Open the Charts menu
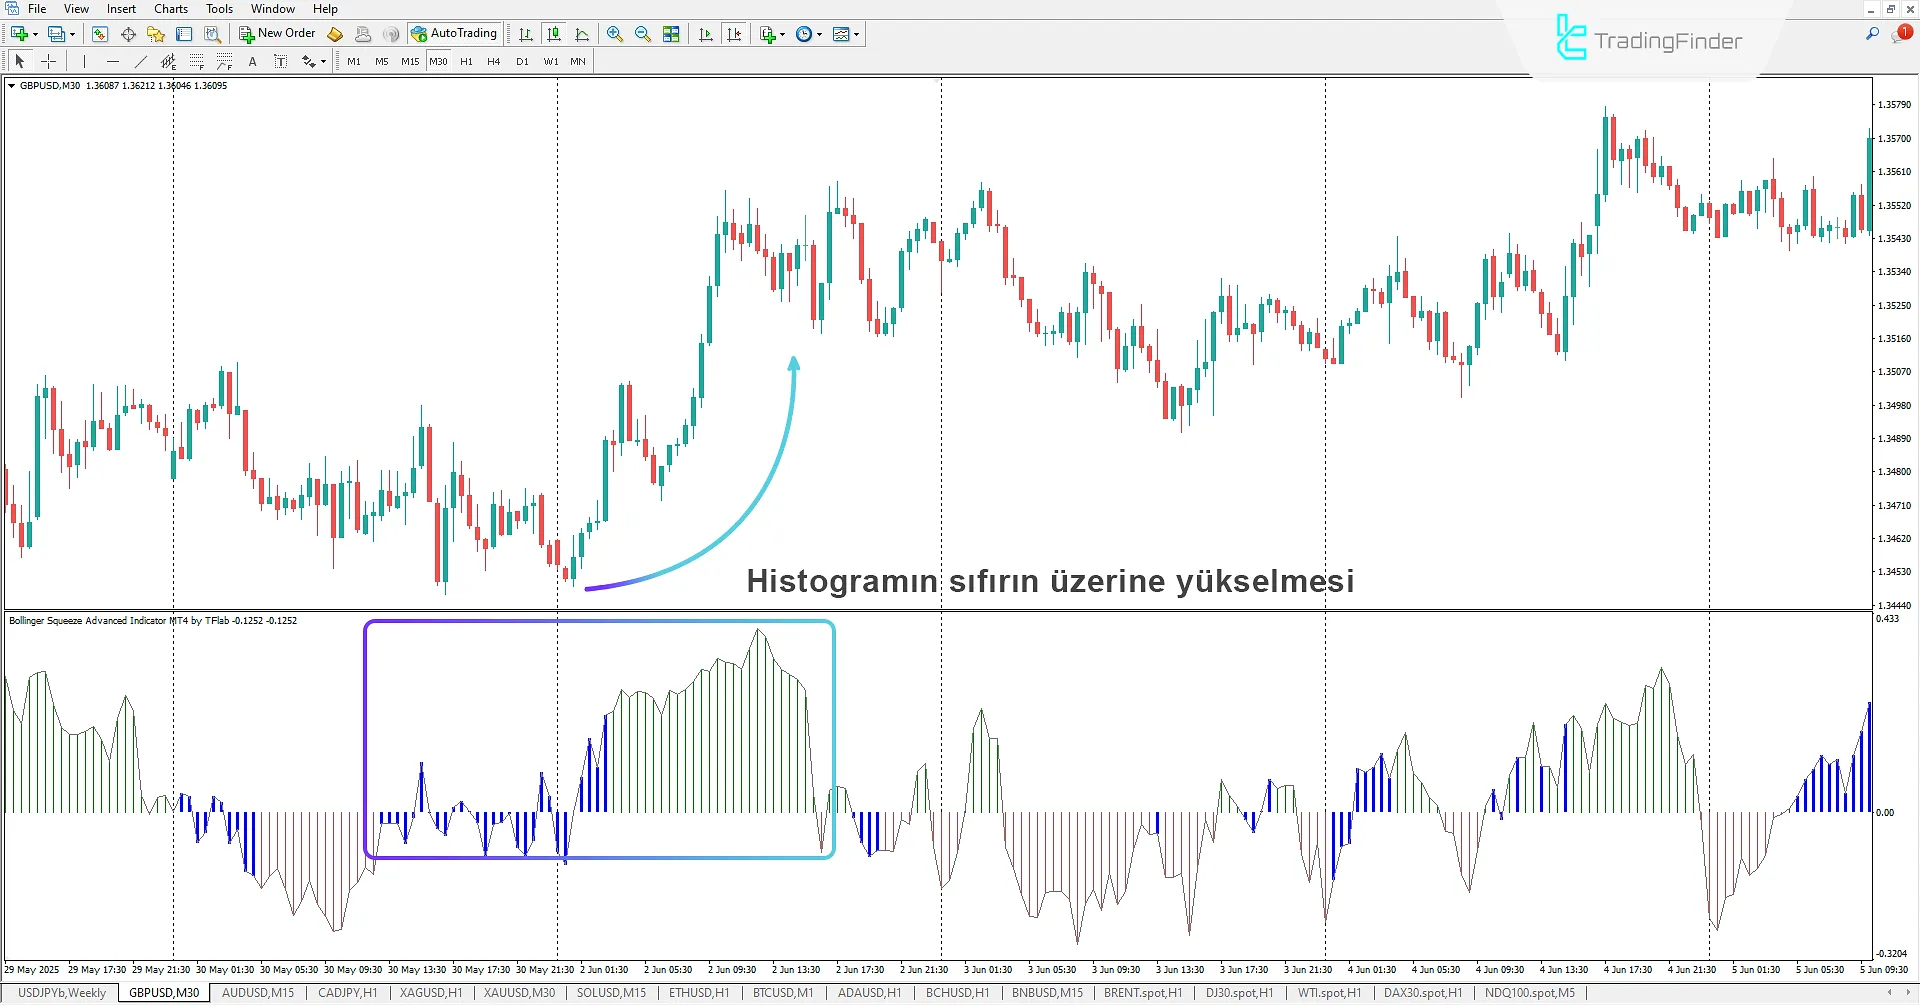Image resolution: width=1920 pixels, height=1005 pixels. 170,9
